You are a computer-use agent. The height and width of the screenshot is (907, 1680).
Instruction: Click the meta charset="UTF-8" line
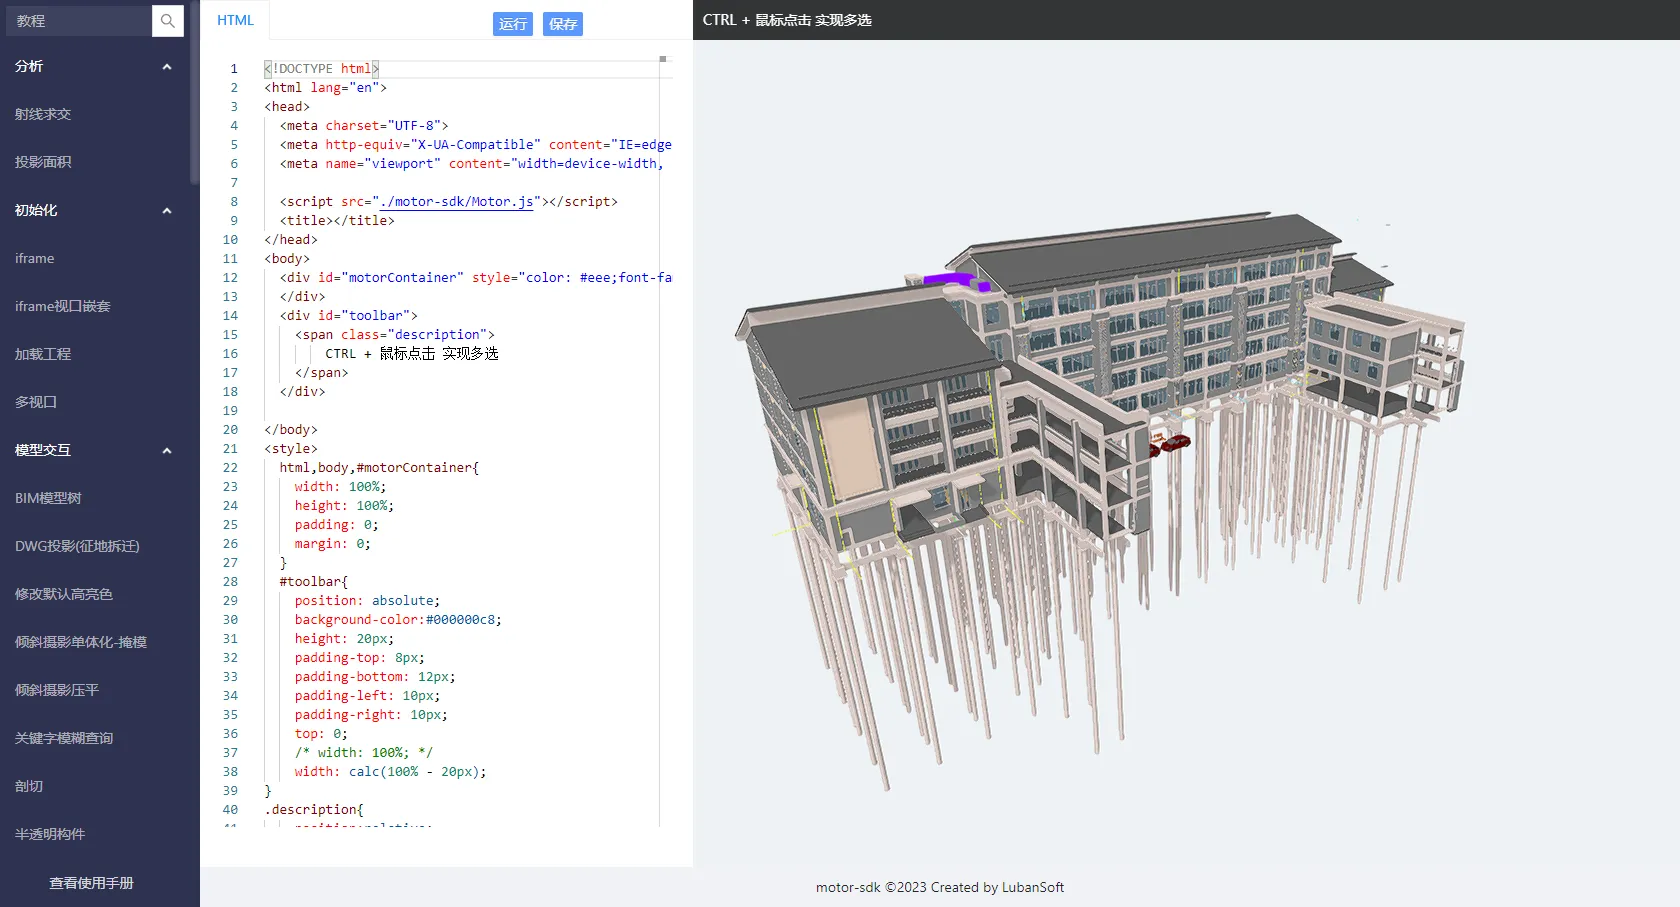tap(364, 126)
